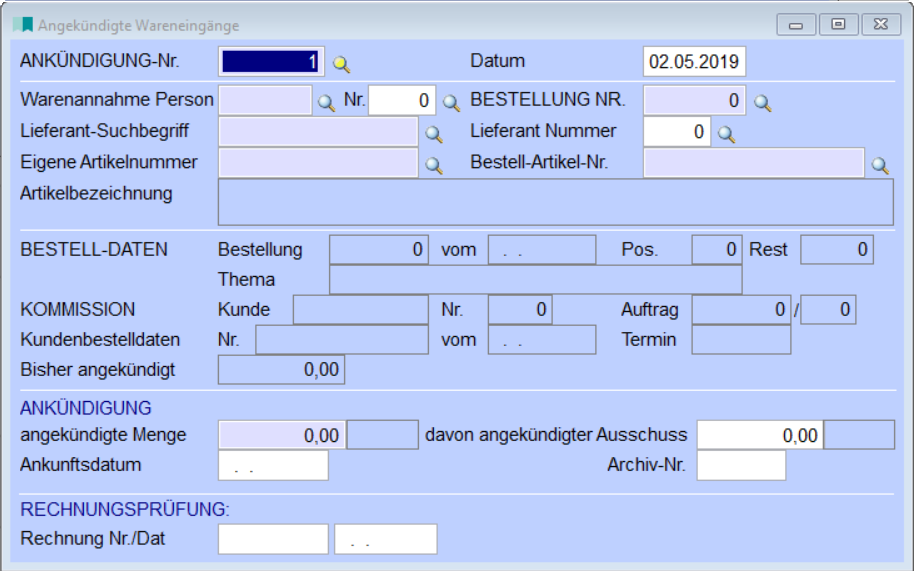Screen dimensions: 914x571
Task: Select the Bestellung number field in BESTELL-DATEN
Action: 379,250
